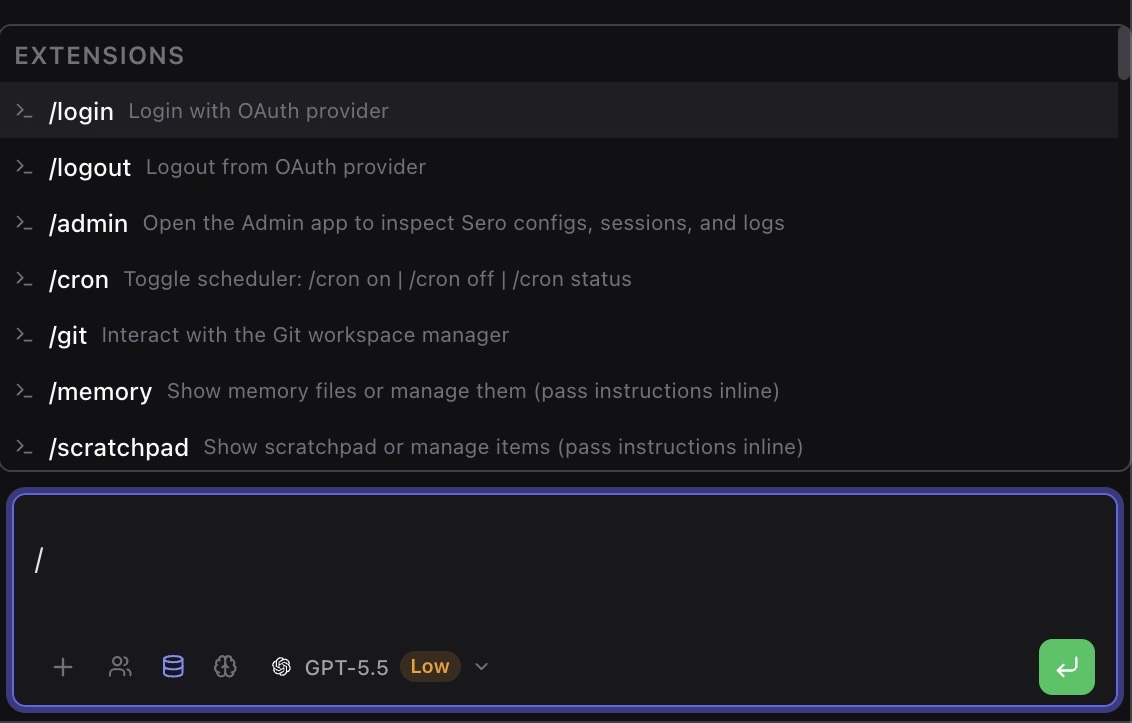Select the brain icon in the composer
This screenshot has height=723, width=1132.
[x=225, y=666]
